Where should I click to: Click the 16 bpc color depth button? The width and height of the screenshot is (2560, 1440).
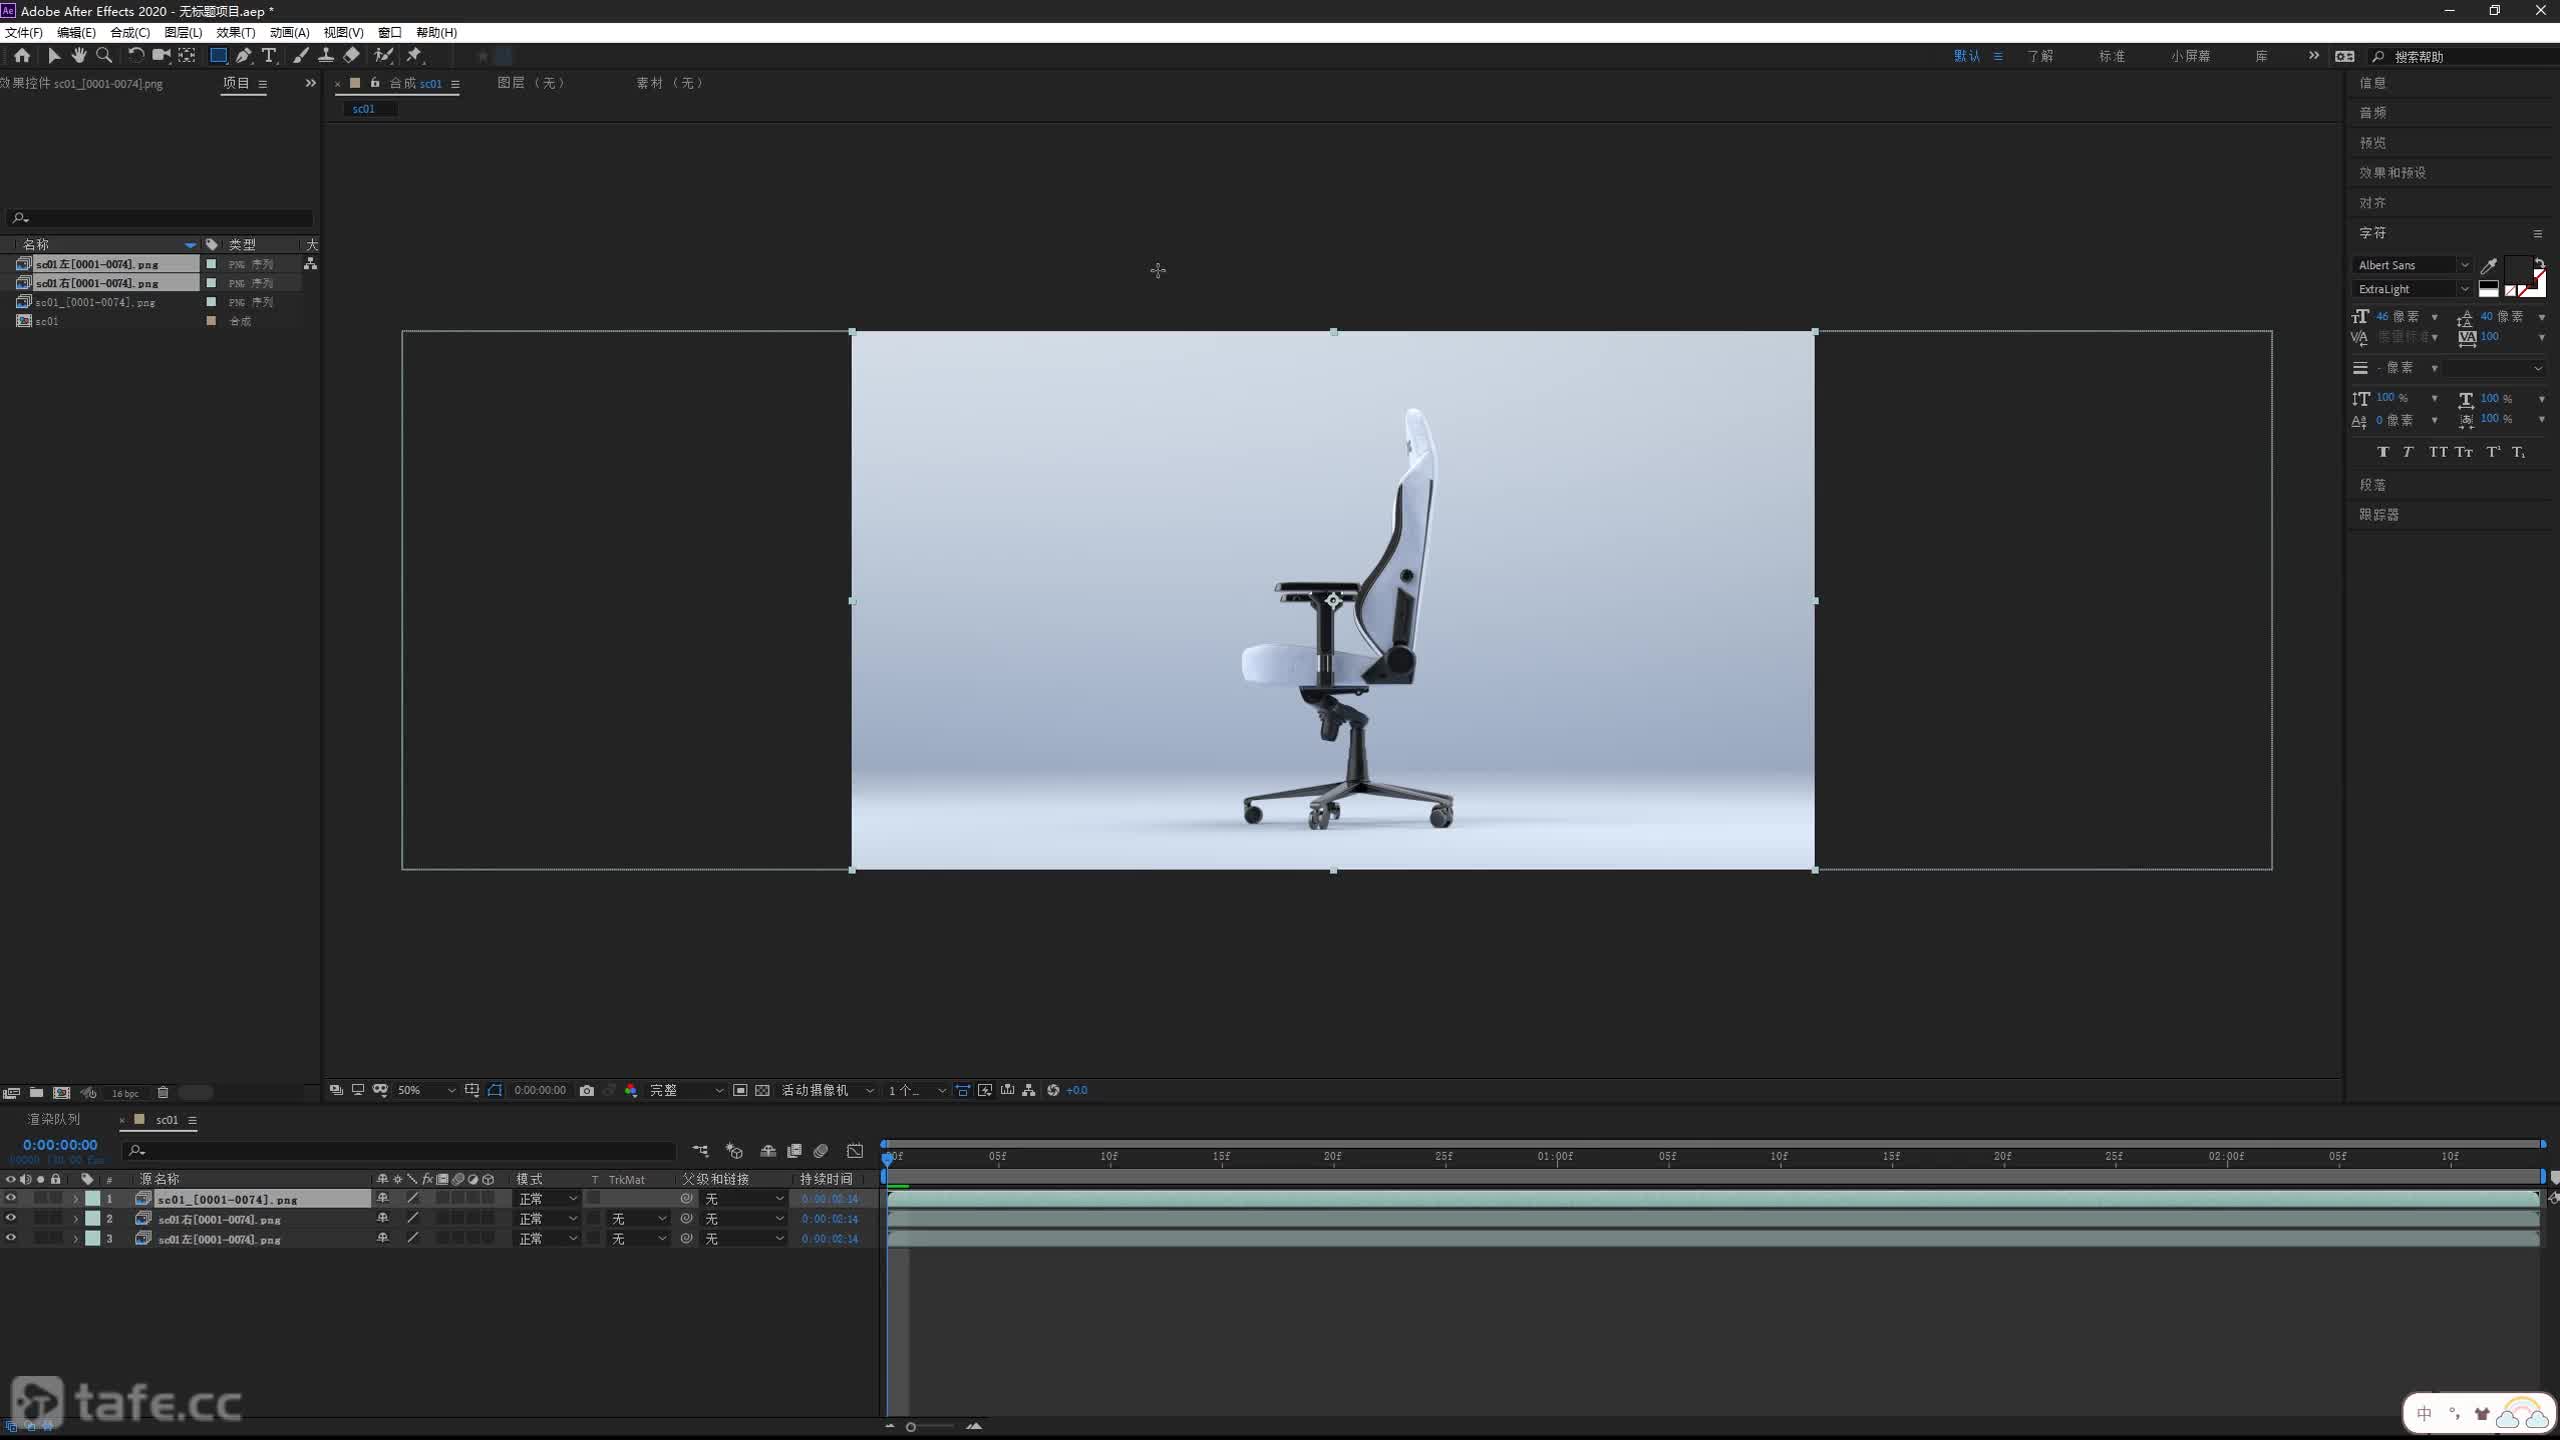coord(125,1093)
